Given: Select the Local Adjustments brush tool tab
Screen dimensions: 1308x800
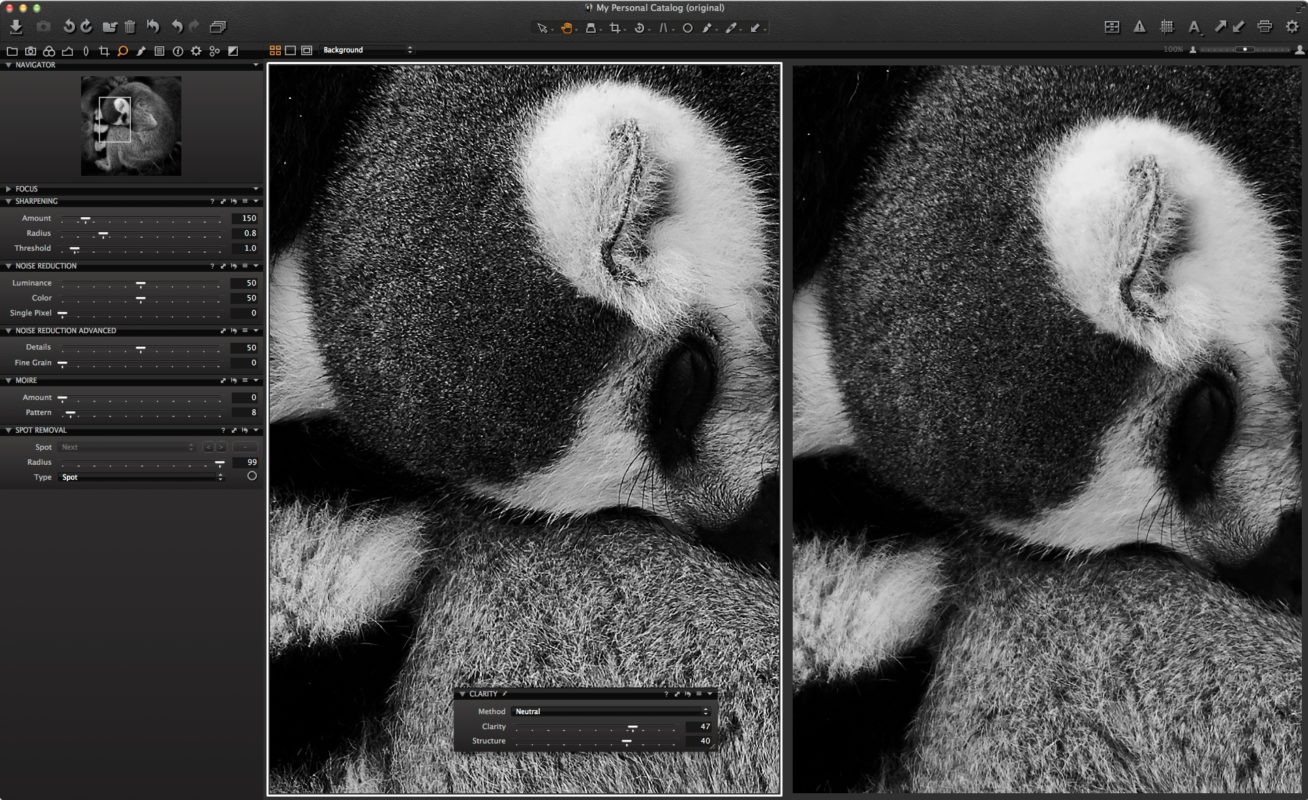Looking at the screenshot, I should (x=142, y=50).
